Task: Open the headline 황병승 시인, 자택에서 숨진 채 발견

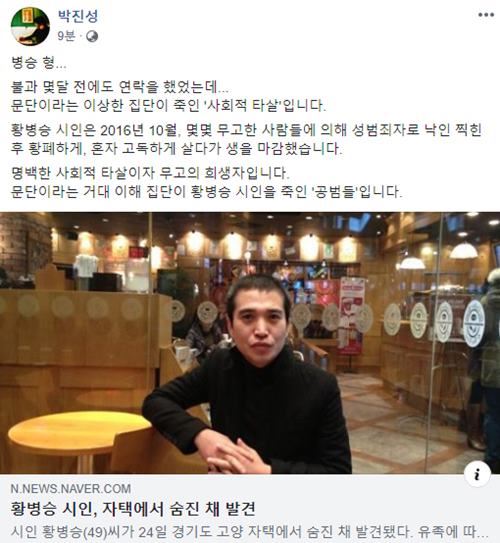Action: click(x=133, y=509)
